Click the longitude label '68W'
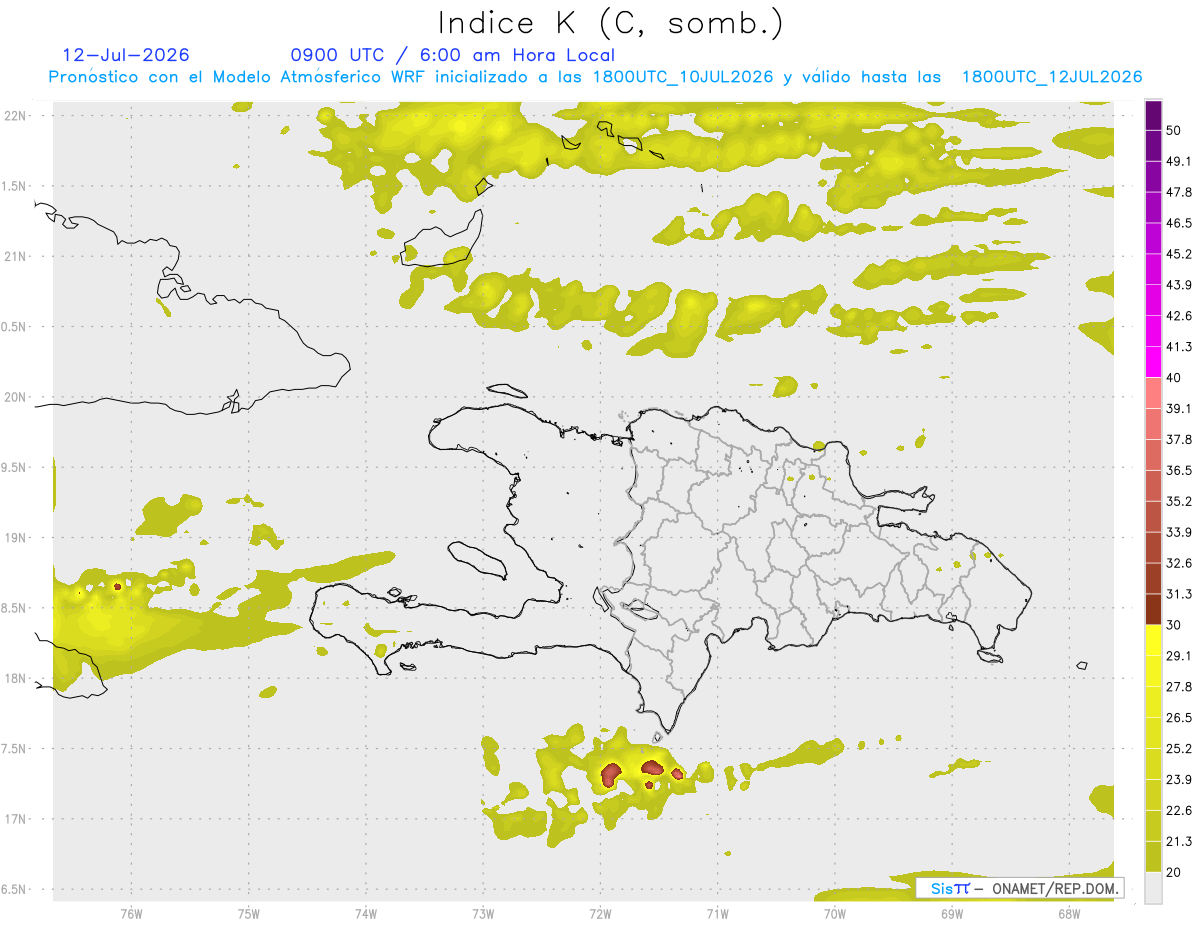This screenshot has height=927, width=1200. click(x=1069, y=913)
